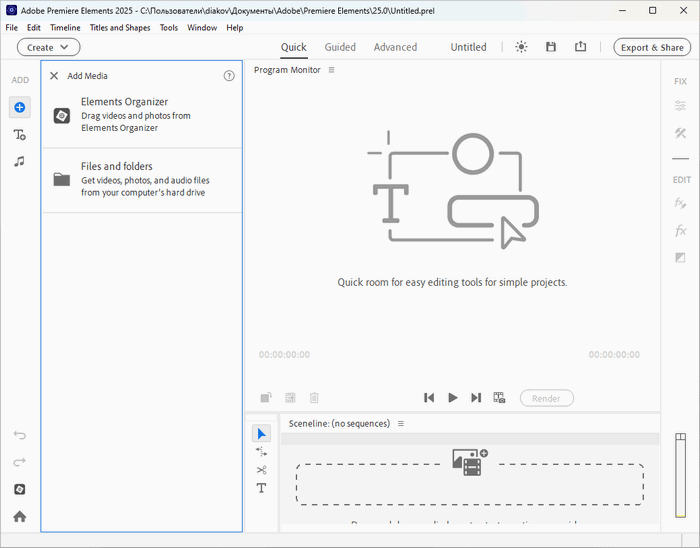Go to Home screen icon
This screenshot has height=548, width=700.
click(x=20, y=516)
